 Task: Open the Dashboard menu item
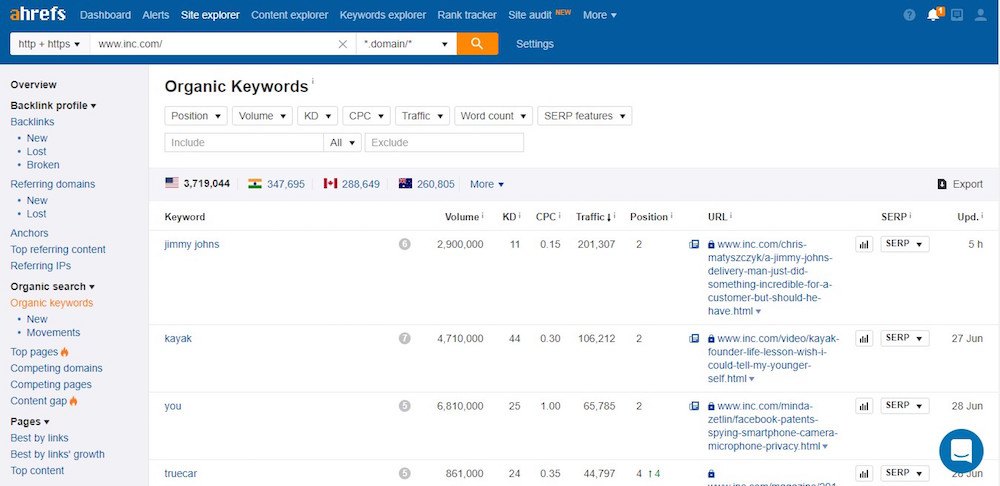(105, 15)
